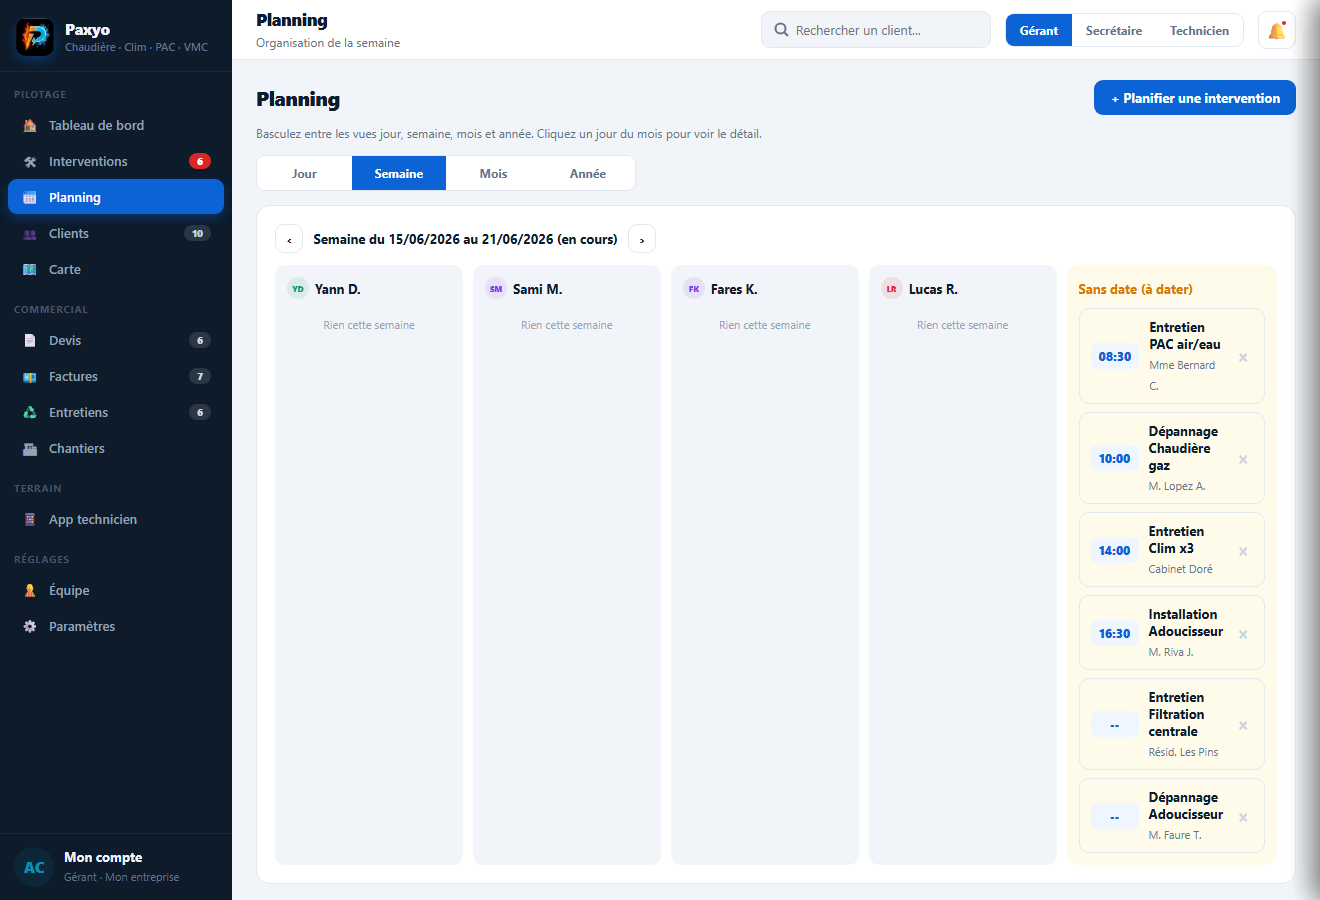
Task: Click Factures count badge 7
Action: pyautogui.click(x=200, y=376)
